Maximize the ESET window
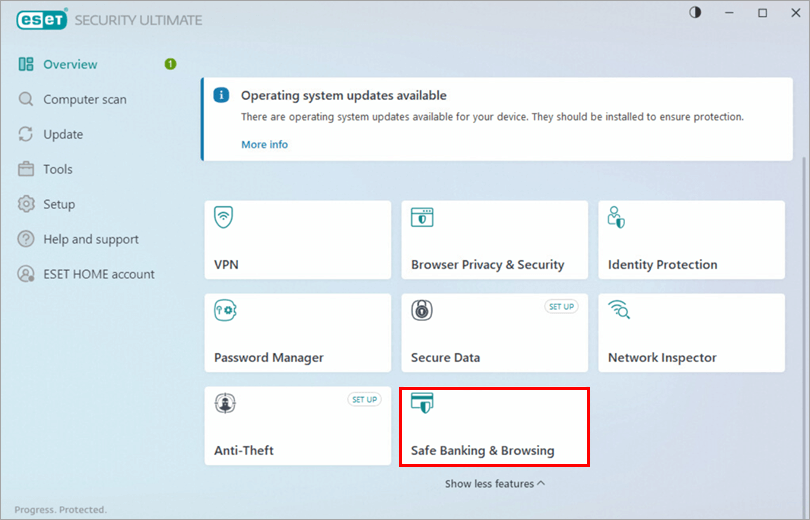The width and height of the screenshot is (810, 520). (x=762, y=13)
